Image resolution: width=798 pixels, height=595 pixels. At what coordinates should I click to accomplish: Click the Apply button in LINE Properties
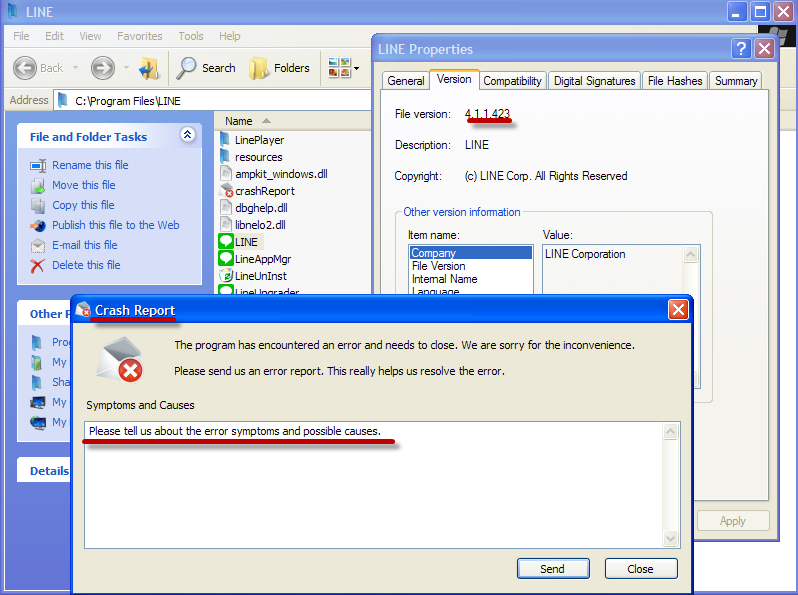pos(733,521)
